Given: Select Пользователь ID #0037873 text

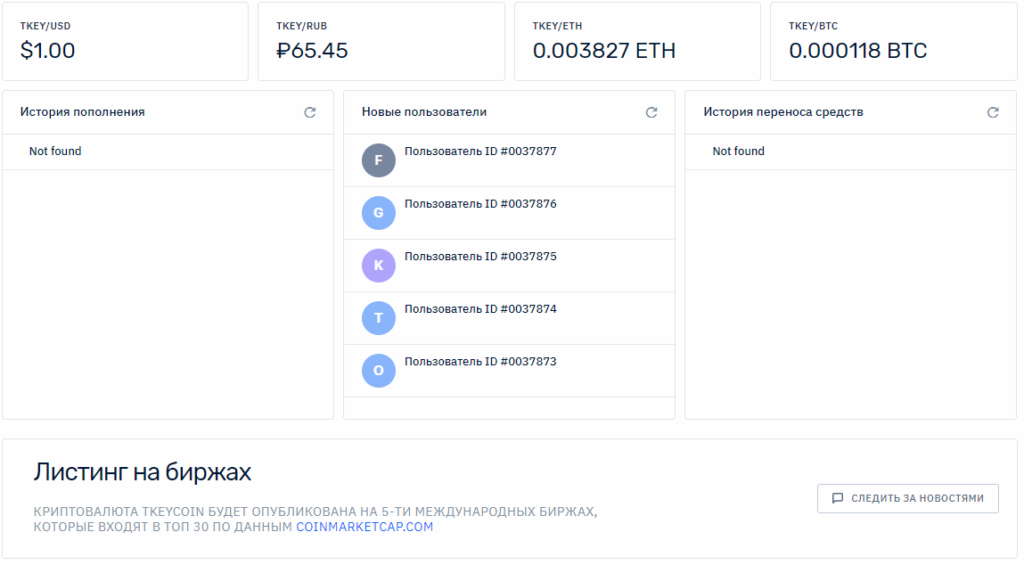Looking at the screenshot, I should (x=481, y=362).
